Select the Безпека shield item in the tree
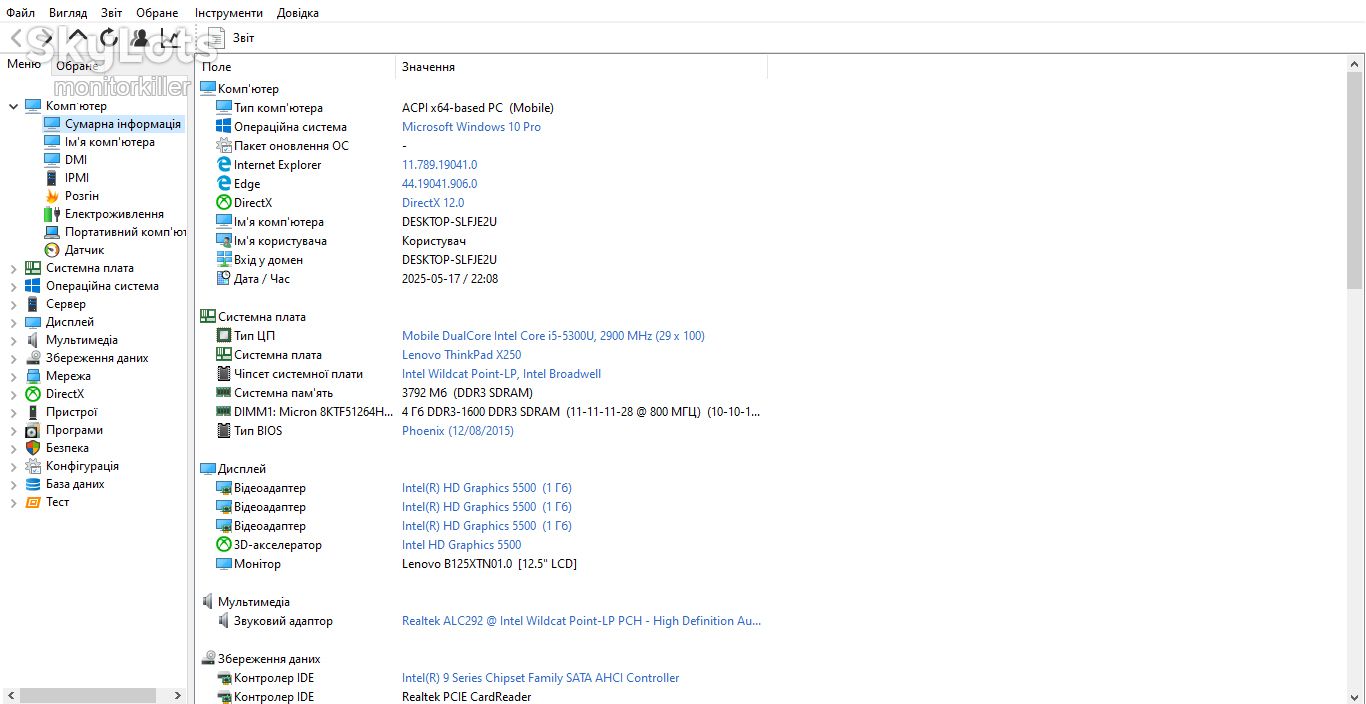Screen dimensions: 1366x704 67,448
